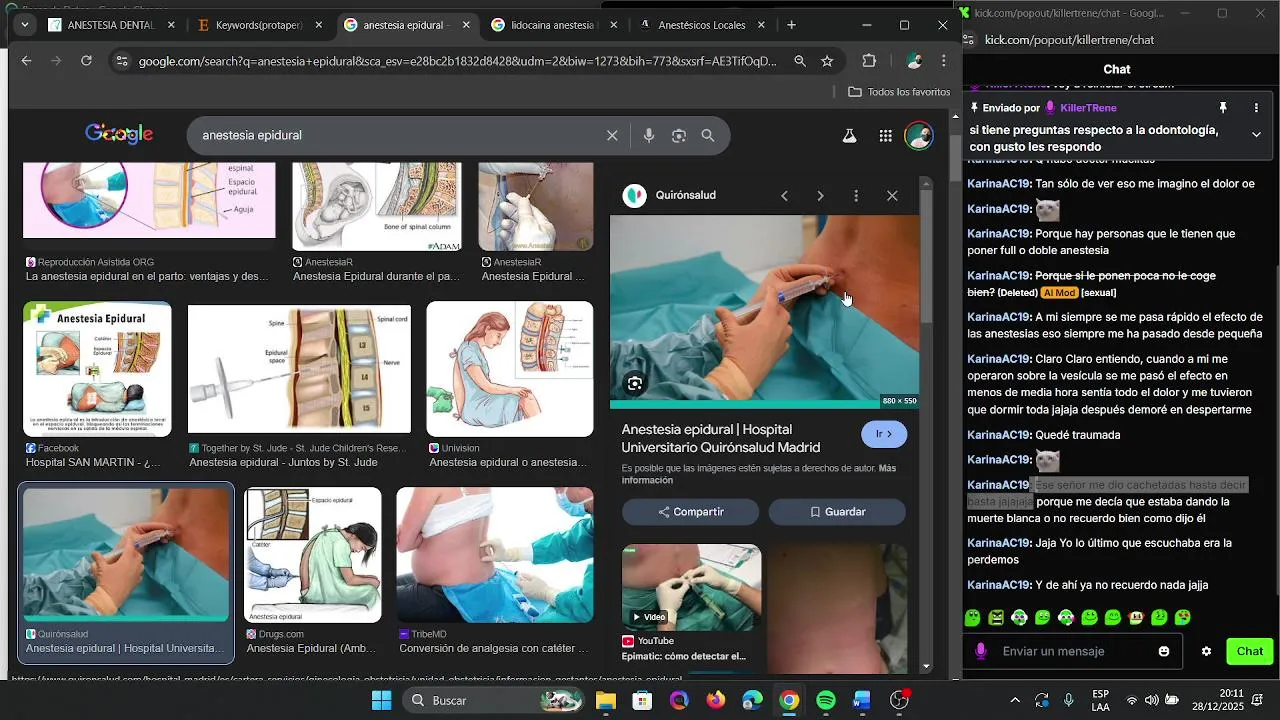Image resolution: width=1280 pixels, height=720 pixels.
Task: Show previous image in preview panel
Action: coord(784,196)
